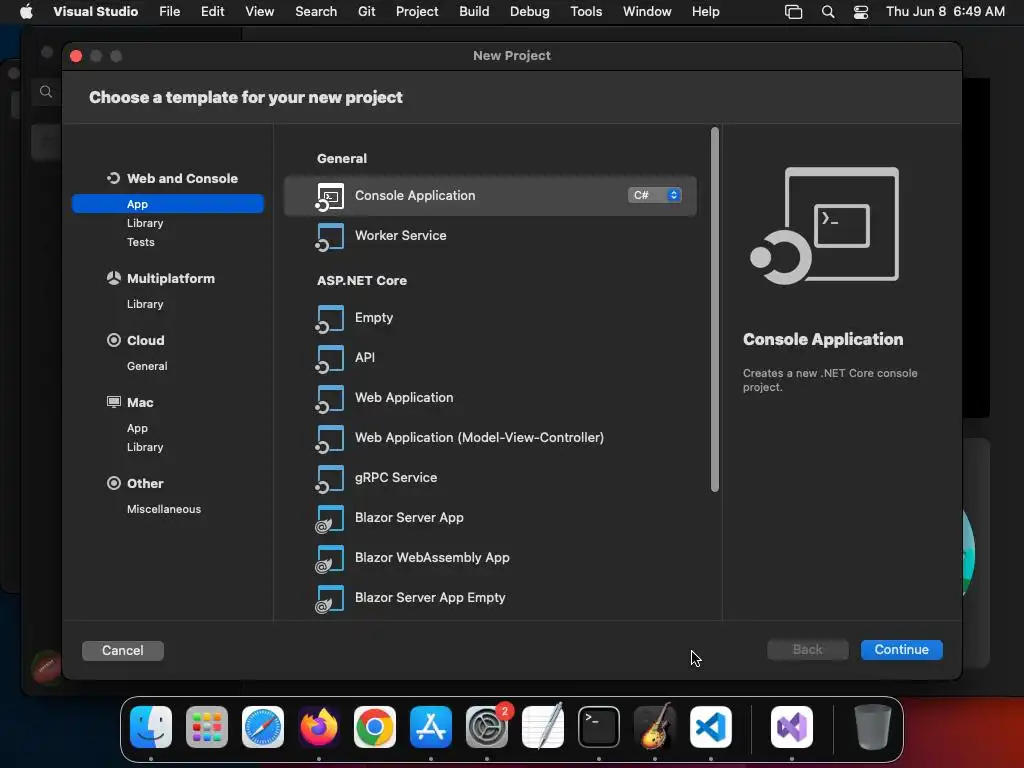This screenshot has width=1024, height=768.
Task: Select App under Web and Console
Action: (x=168, y=204)
